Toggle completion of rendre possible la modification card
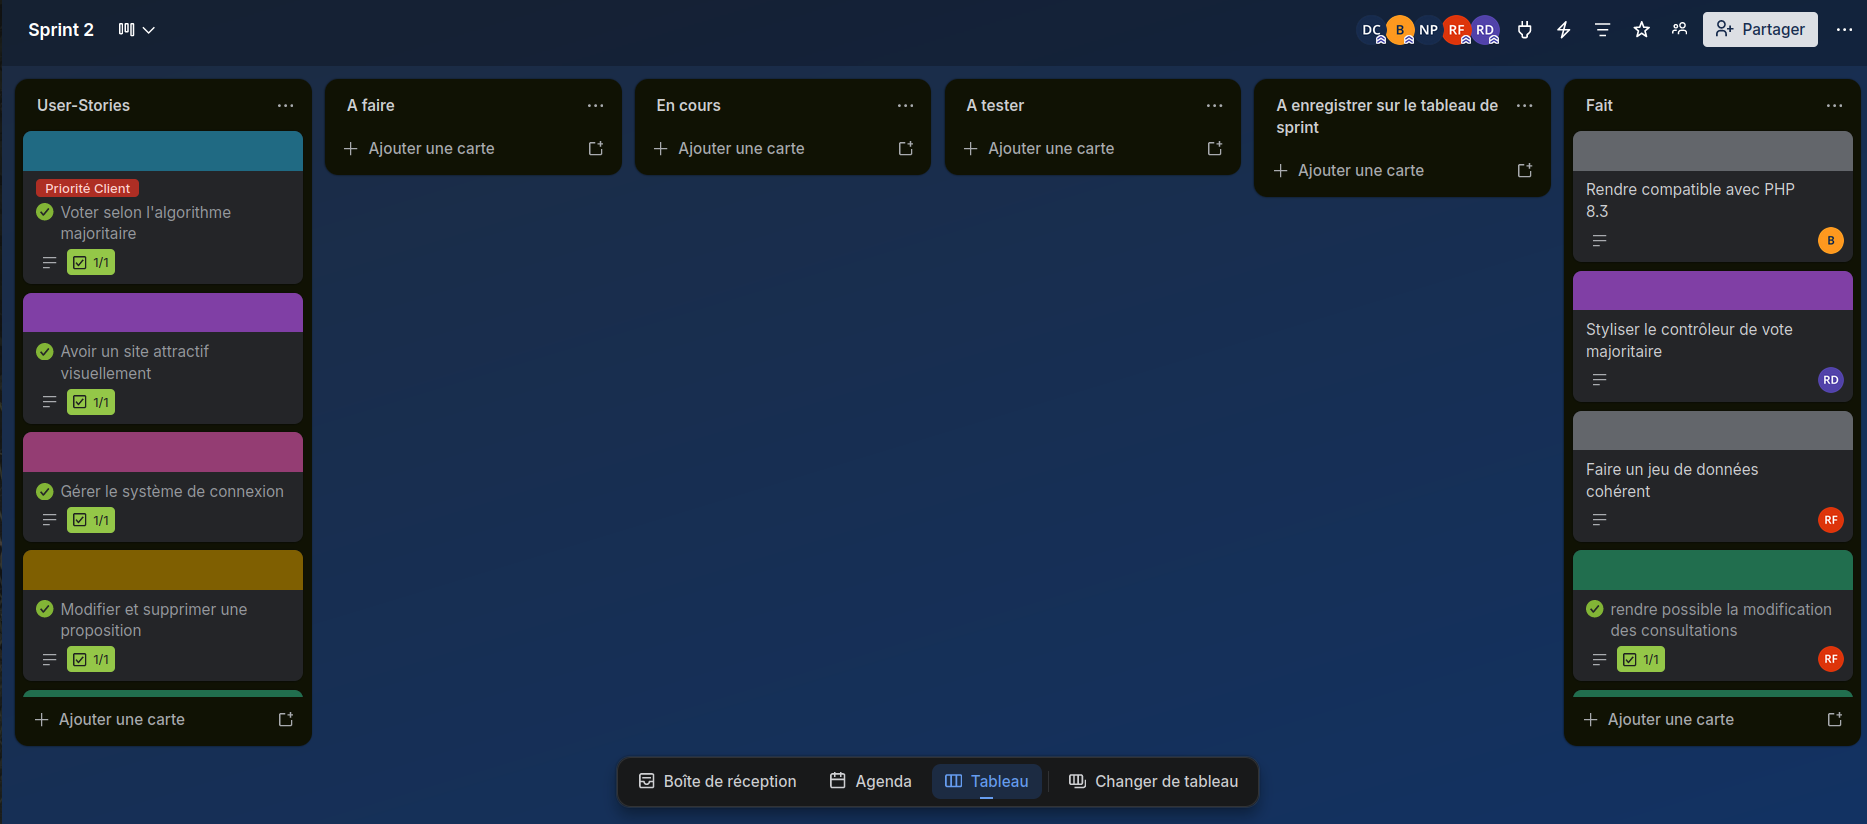The height and width of the screenshot is (824, 1867). coord(1595,609)
